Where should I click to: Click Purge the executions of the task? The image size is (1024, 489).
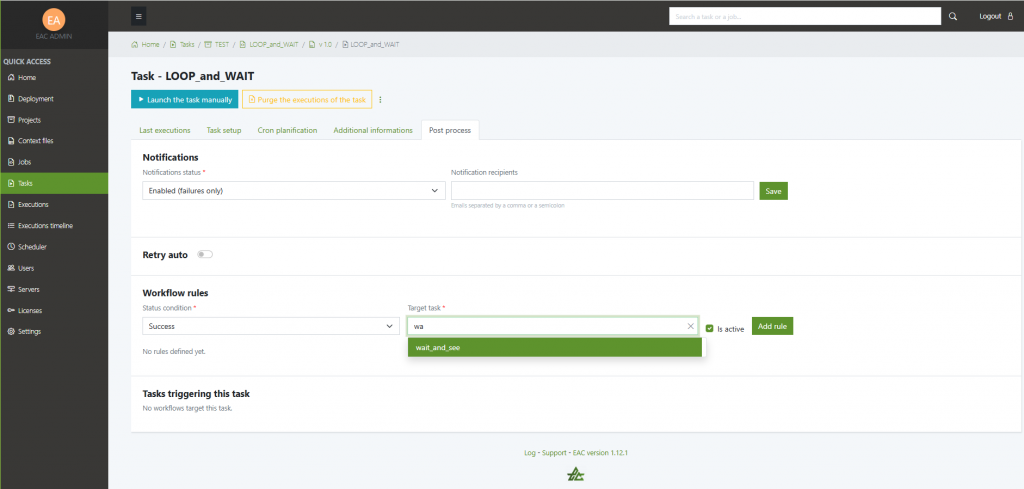tap(307, 100)
